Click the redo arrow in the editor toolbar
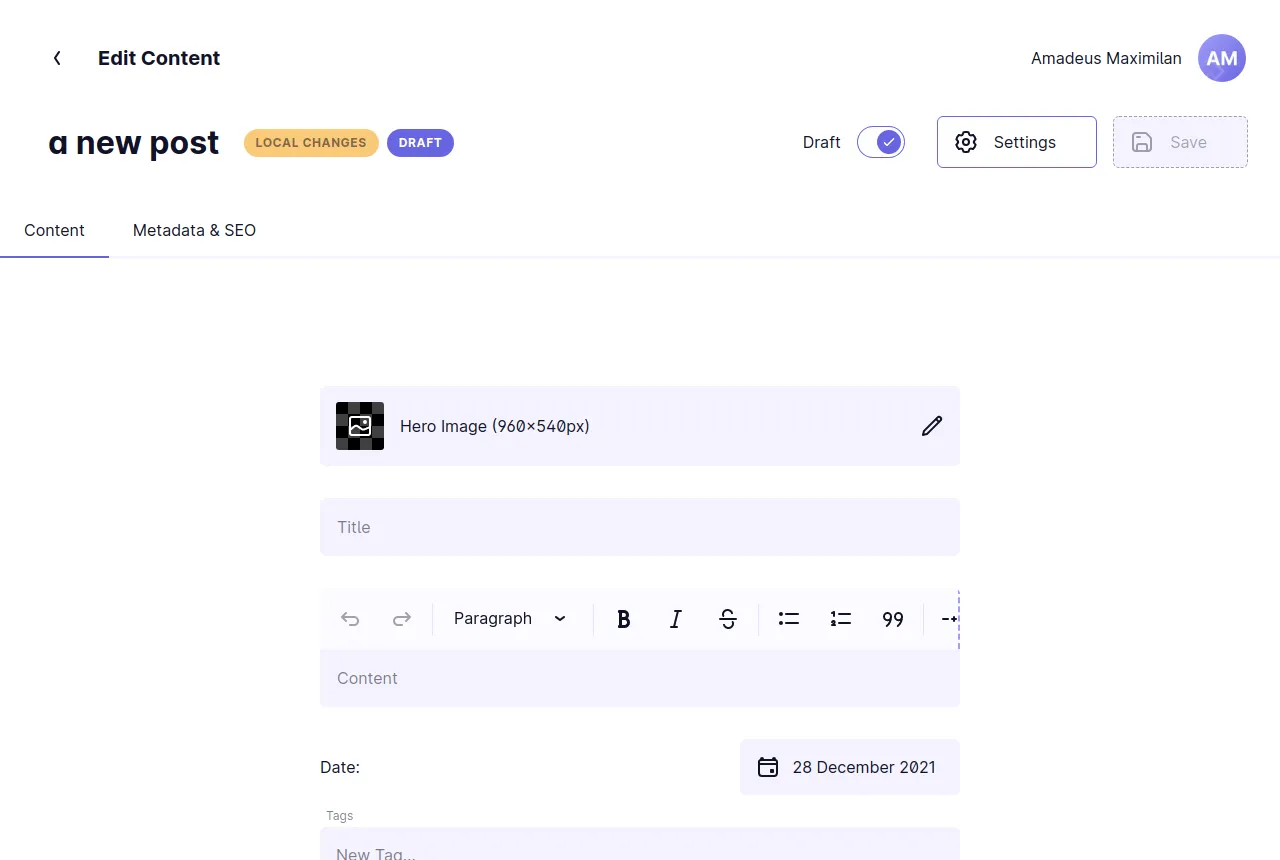 click(401, 618)
